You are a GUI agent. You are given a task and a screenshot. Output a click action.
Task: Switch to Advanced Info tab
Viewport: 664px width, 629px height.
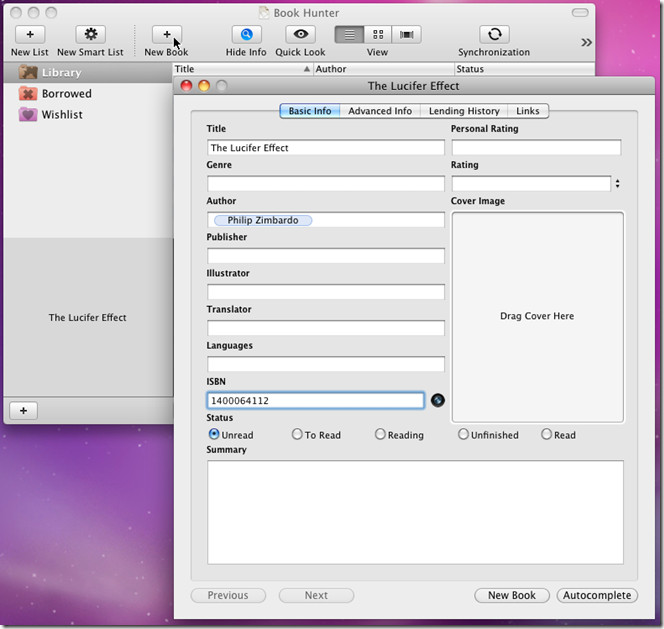click(380, 111)
